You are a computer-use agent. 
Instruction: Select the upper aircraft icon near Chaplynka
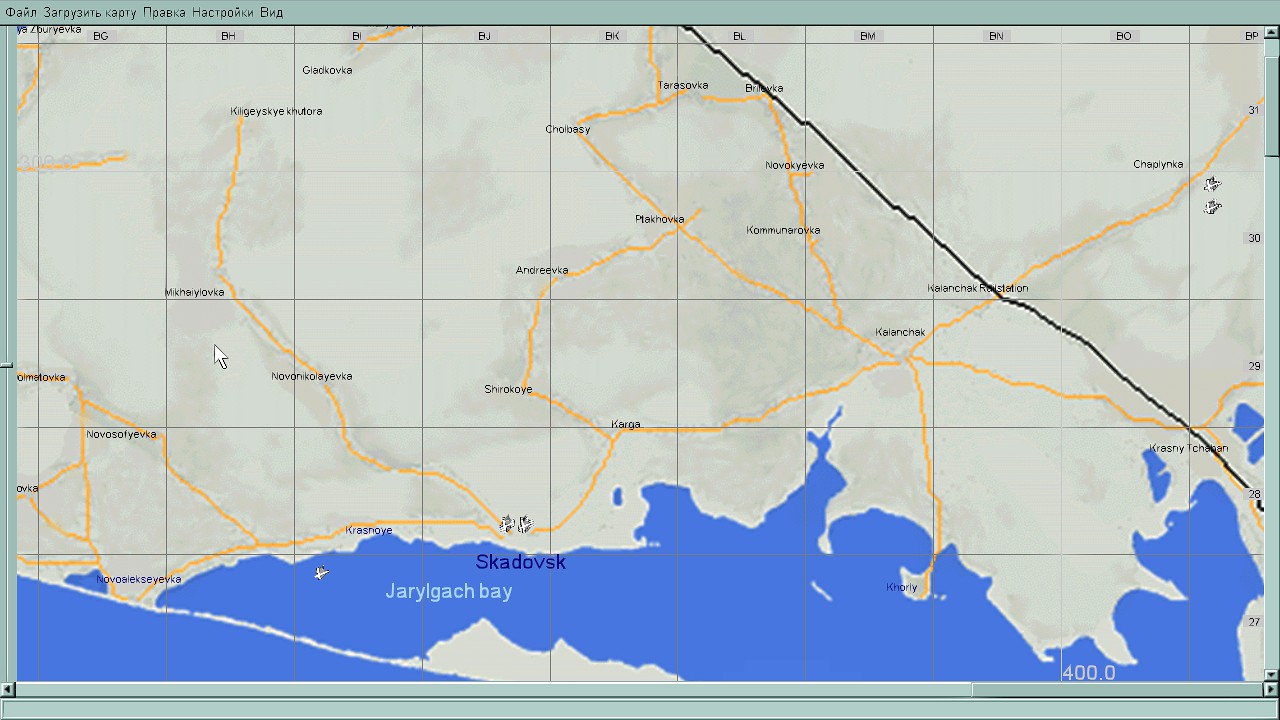point(1212,185)
